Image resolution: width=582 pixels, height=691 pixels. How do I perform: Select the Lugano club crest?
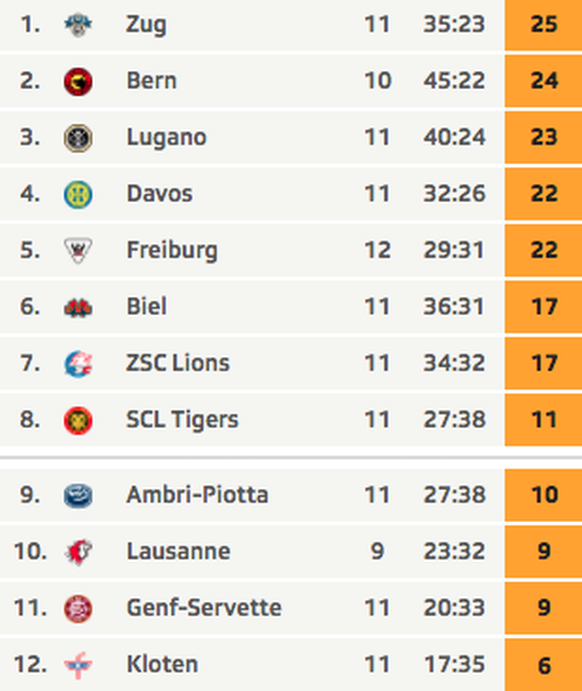coord(78,138)
